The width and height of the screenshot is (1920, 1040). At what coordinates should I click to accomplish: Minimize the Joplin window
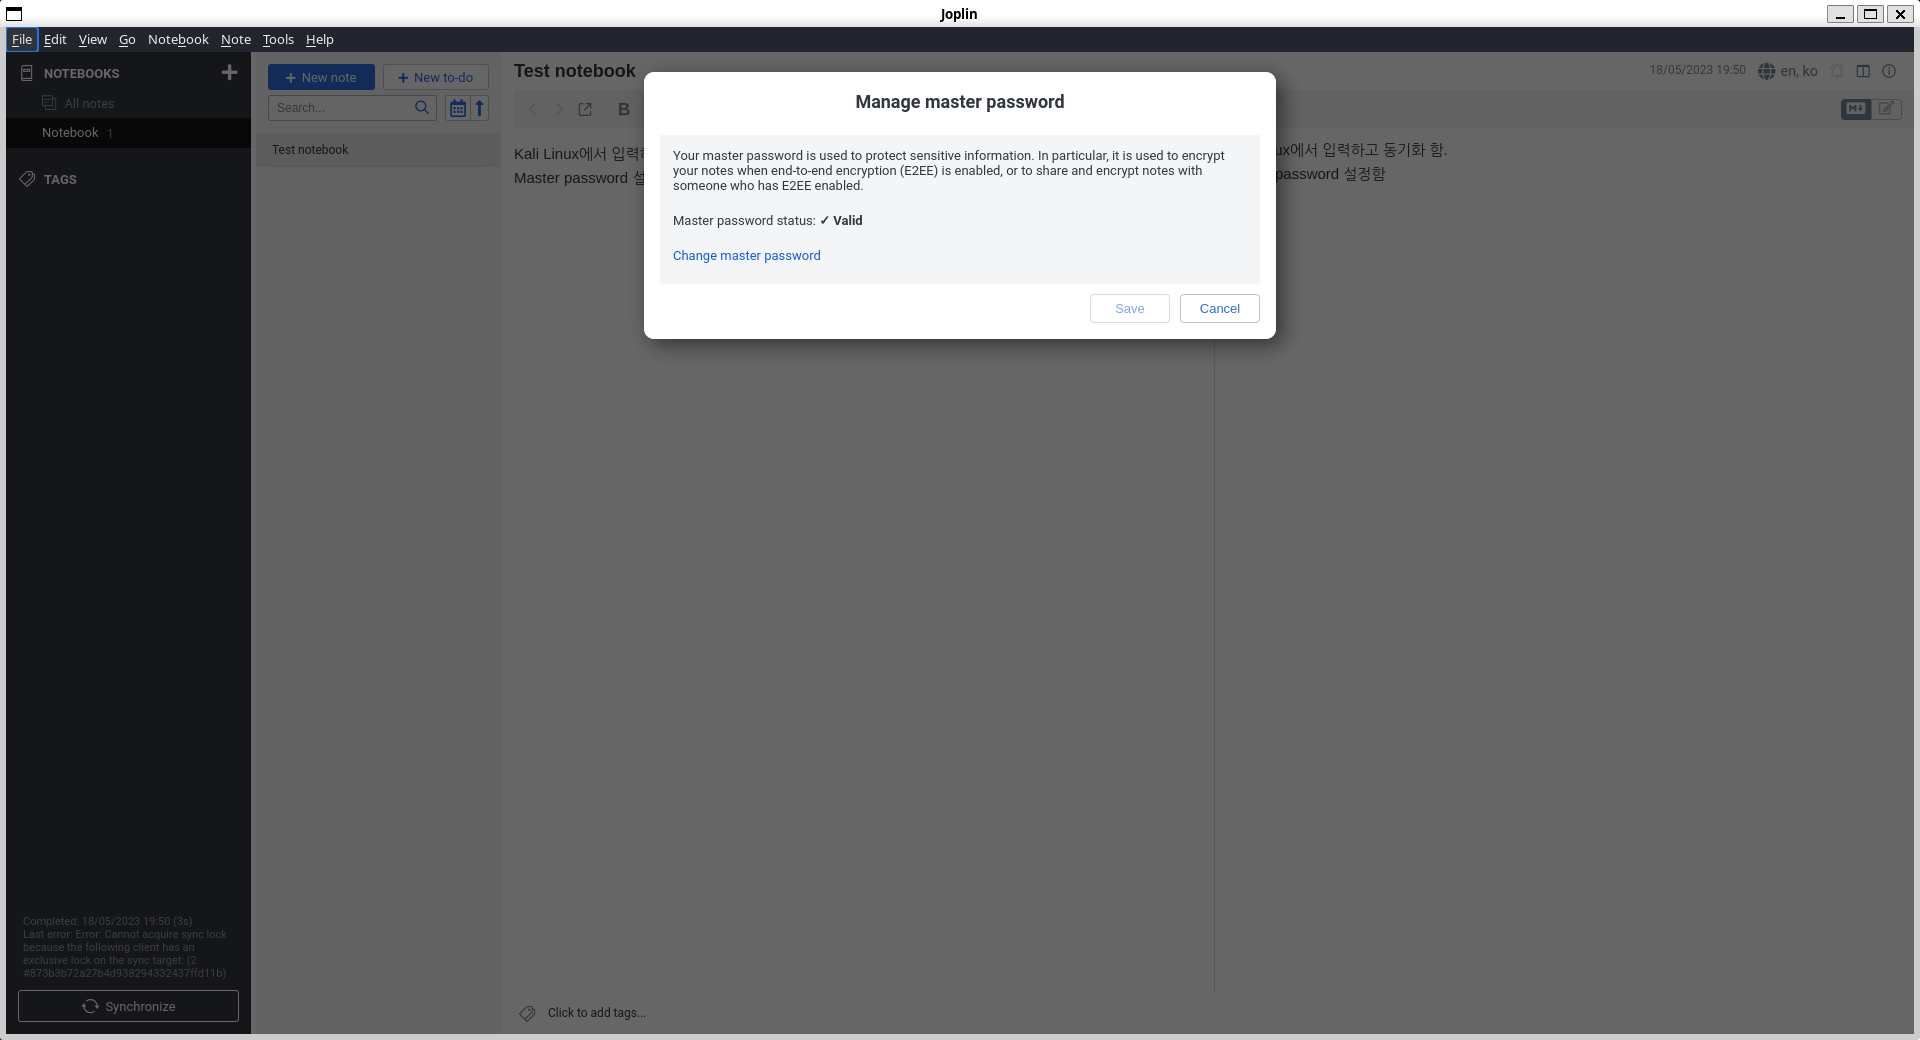tap(1840, 14)
